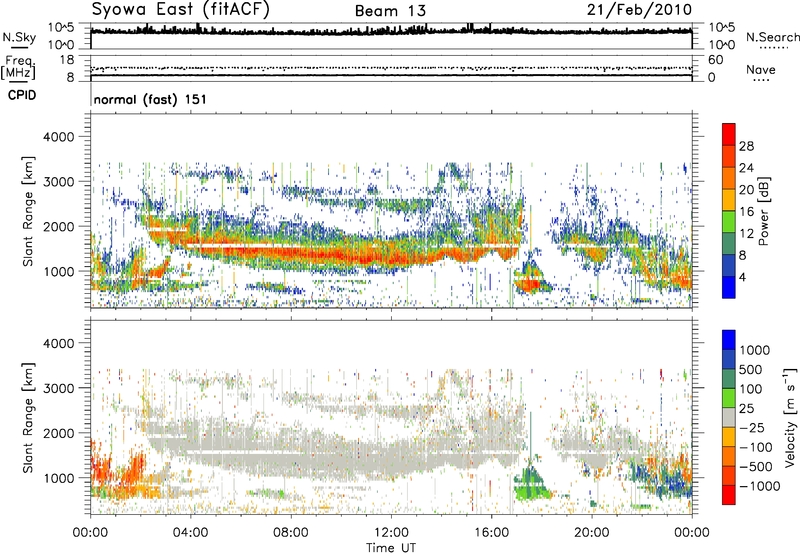This screenshot has width=800, height=554.
Task: Click the '-500' value on Velocity colorbar
Action: 756,467
